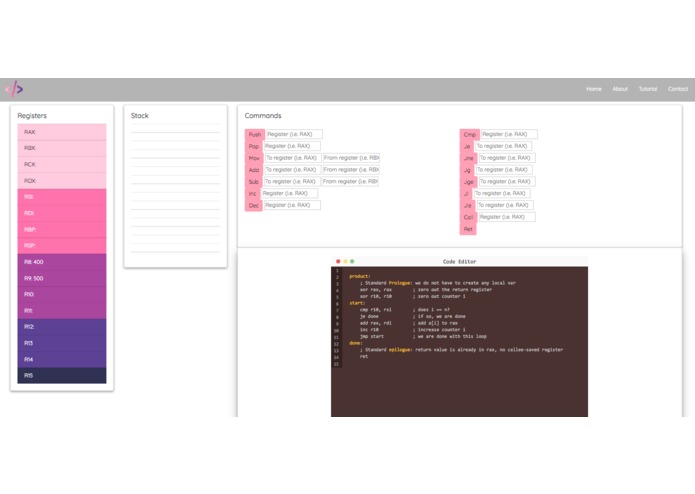
Task: Select the RBP register row
Action: coord(62,229)
